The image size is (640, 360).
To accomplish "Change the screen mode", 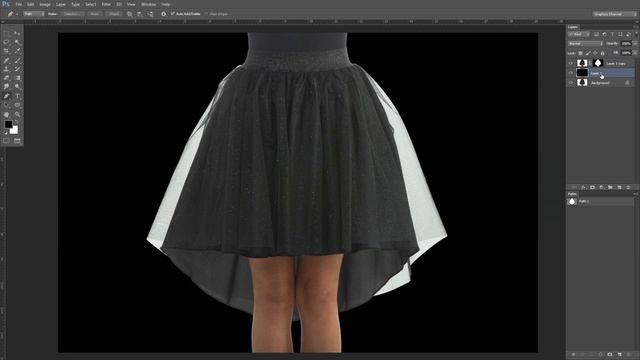I will tap(17, 141).
